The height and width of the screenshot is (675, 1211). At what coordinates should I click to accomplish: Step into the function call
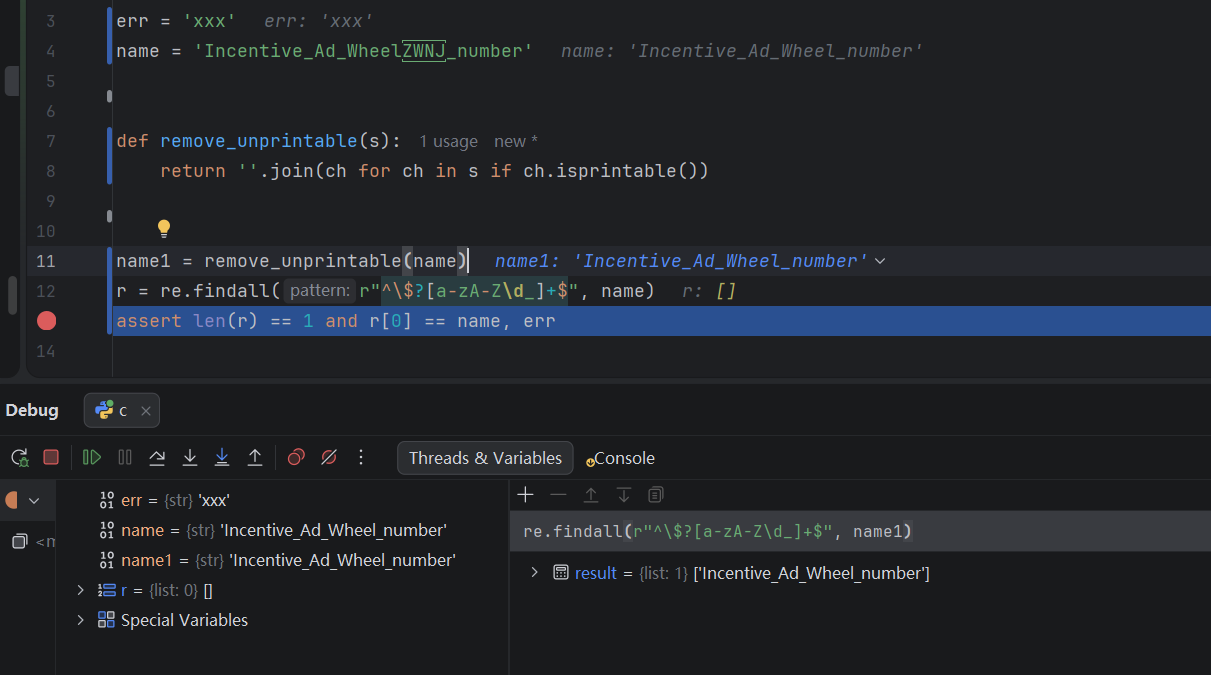pyautogui.click(x=189, y=457)
